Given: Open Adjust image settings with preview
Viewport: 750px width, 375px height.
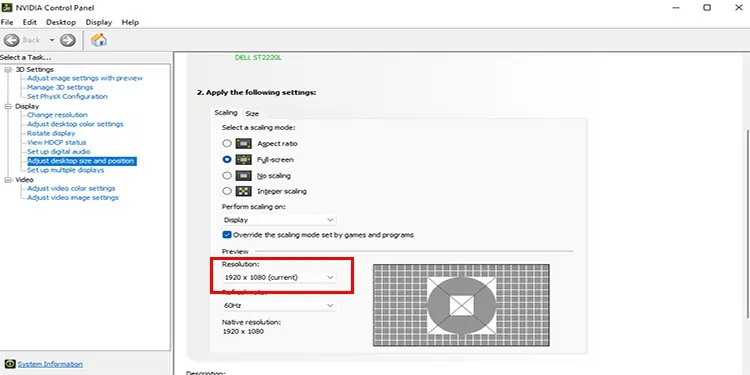Looking at the screenshot, I should click(x=85, y=78).
